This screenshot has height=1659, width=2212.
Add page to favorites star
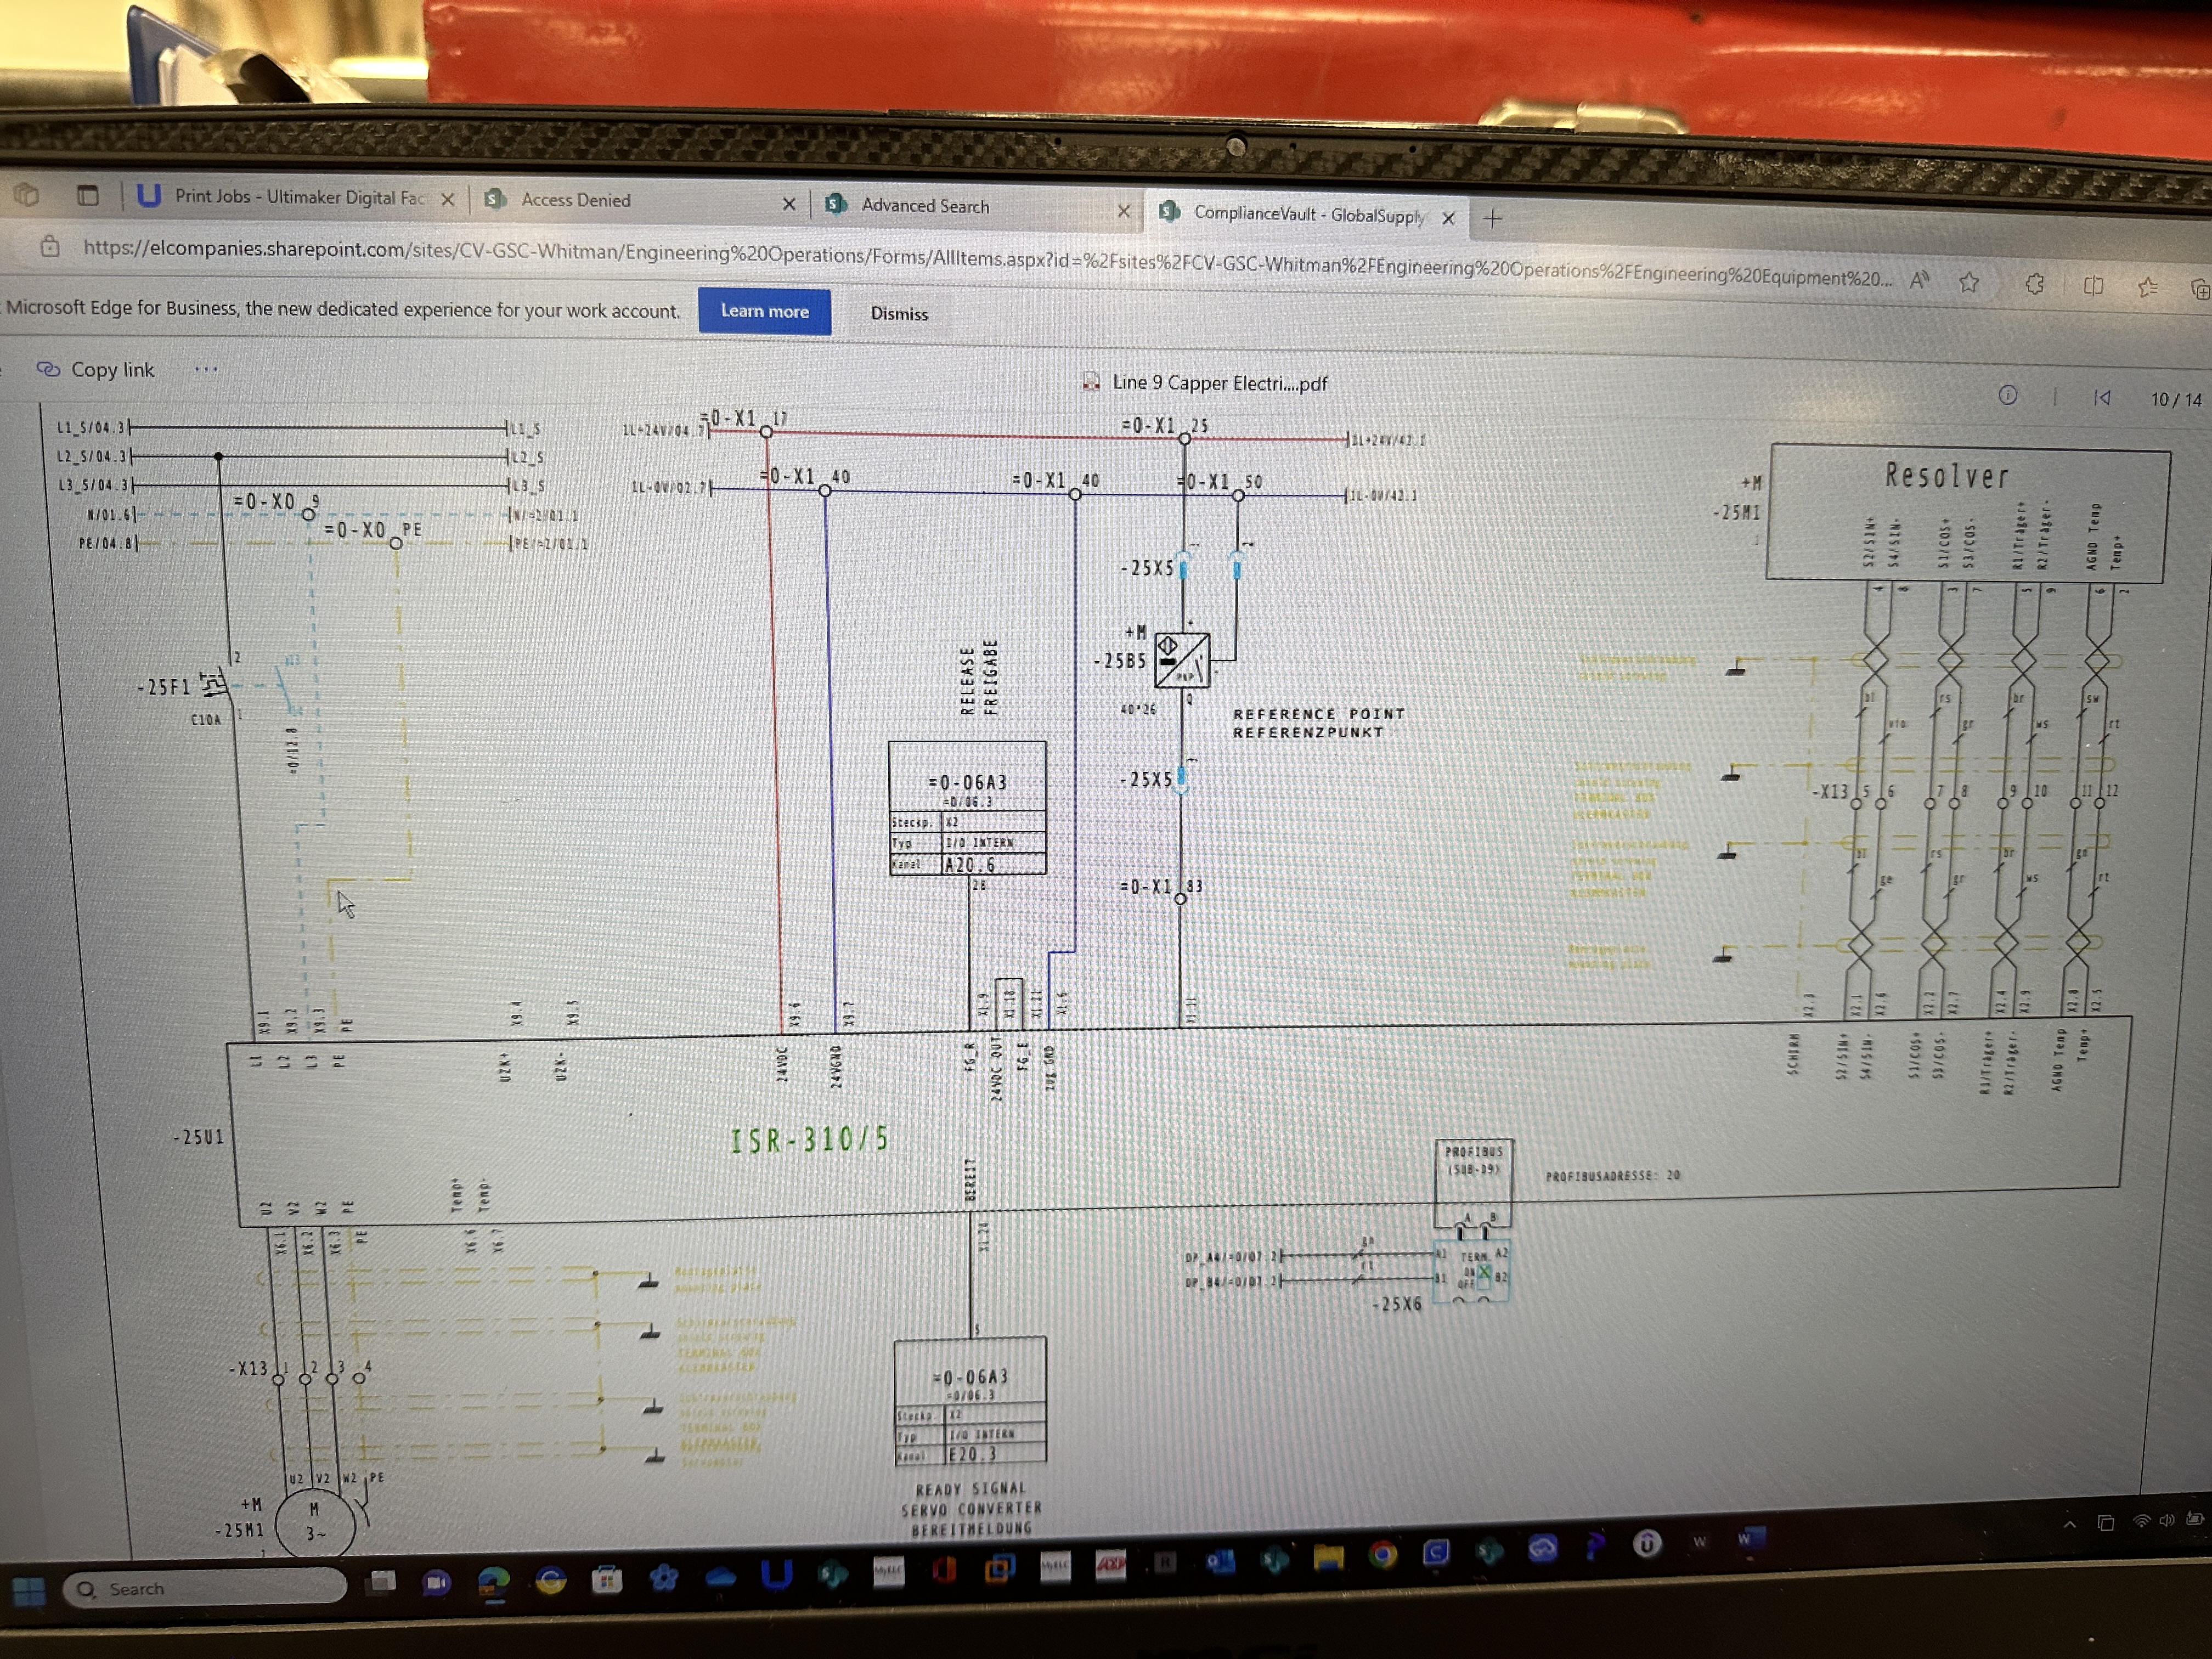pos(1969,283)
